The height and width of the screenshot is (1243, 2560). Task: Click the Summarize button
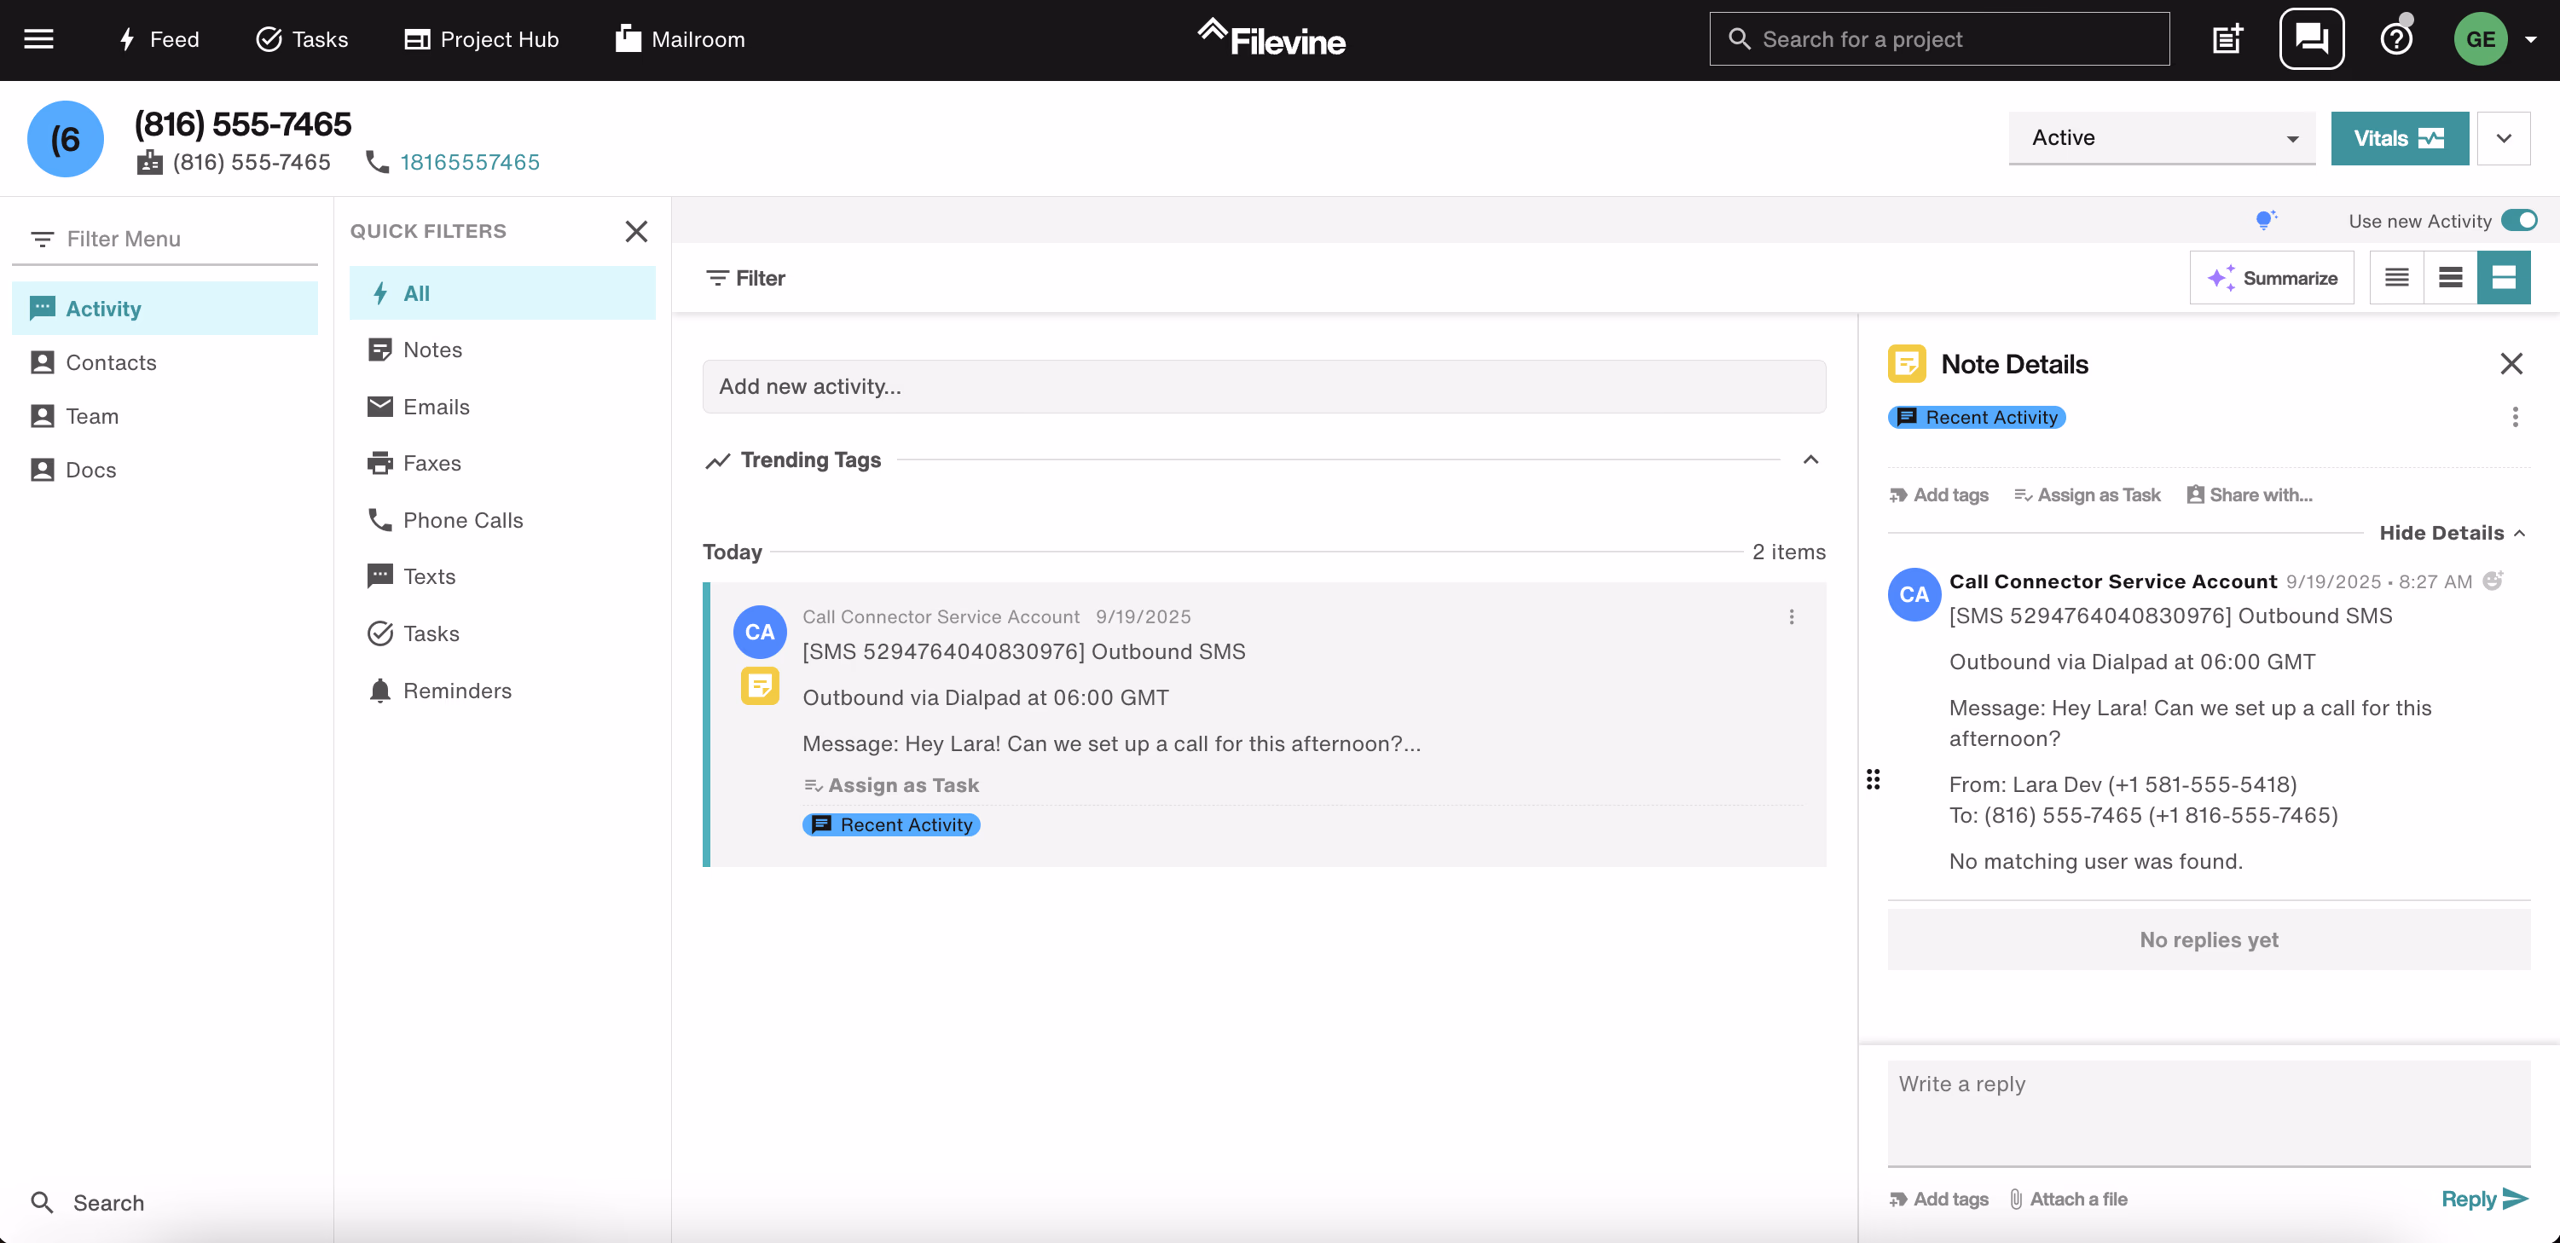(x=2271, y=278)
